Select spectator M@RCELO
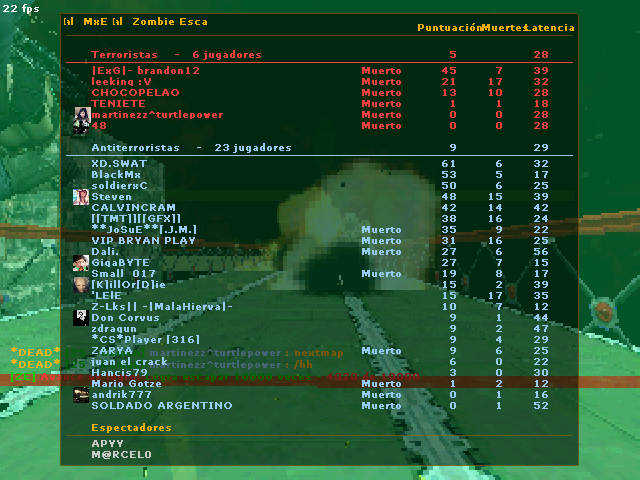 pyautogui.click(x=121, y=455)
